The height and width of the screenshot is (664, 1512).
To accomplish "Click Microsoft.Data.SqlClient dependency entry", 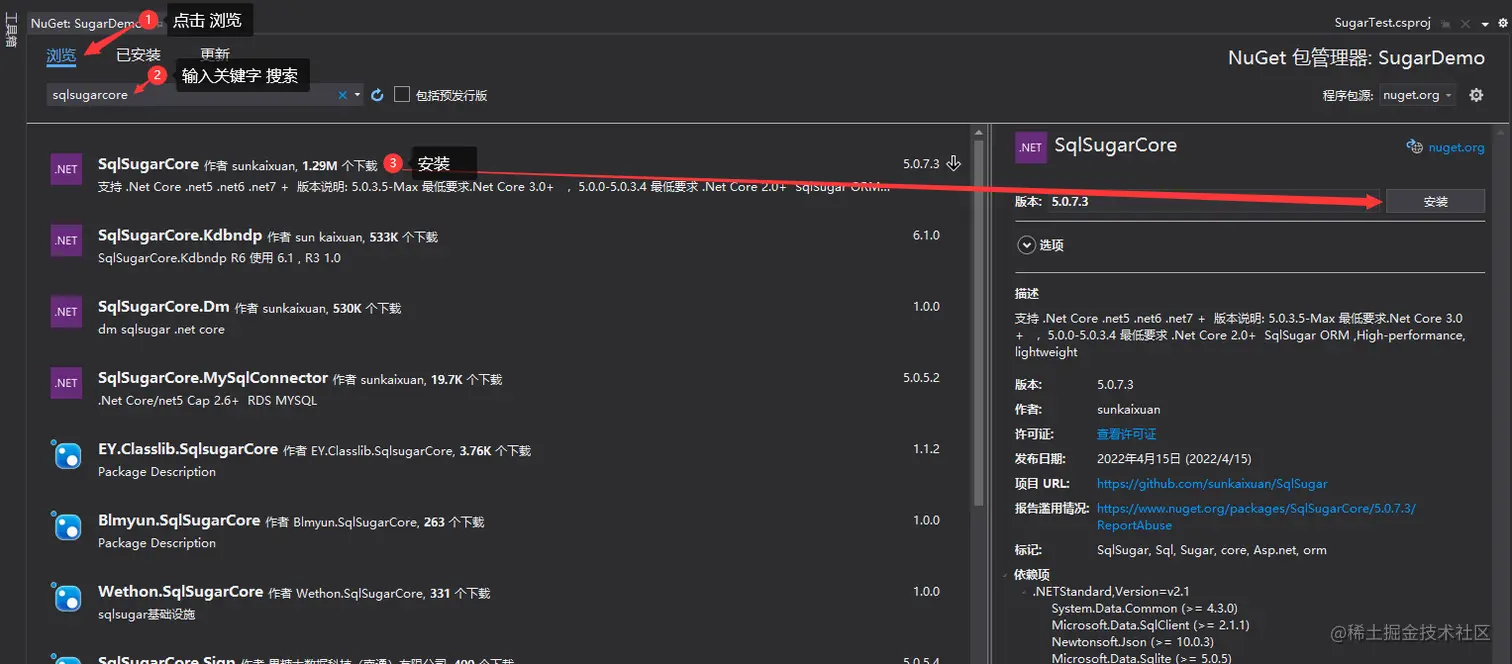I will pyautogui.click(x=1150, y=625).
